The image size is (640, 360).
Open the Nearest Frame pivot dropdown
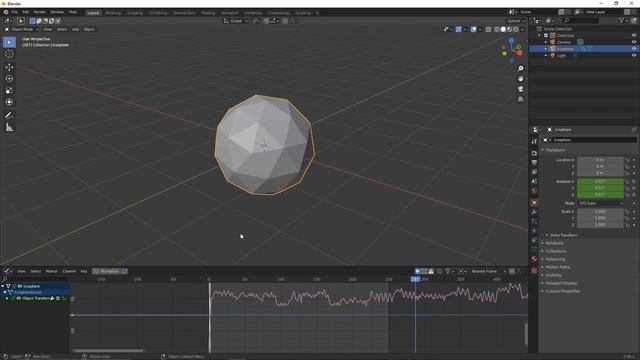(x=488, y=271)
